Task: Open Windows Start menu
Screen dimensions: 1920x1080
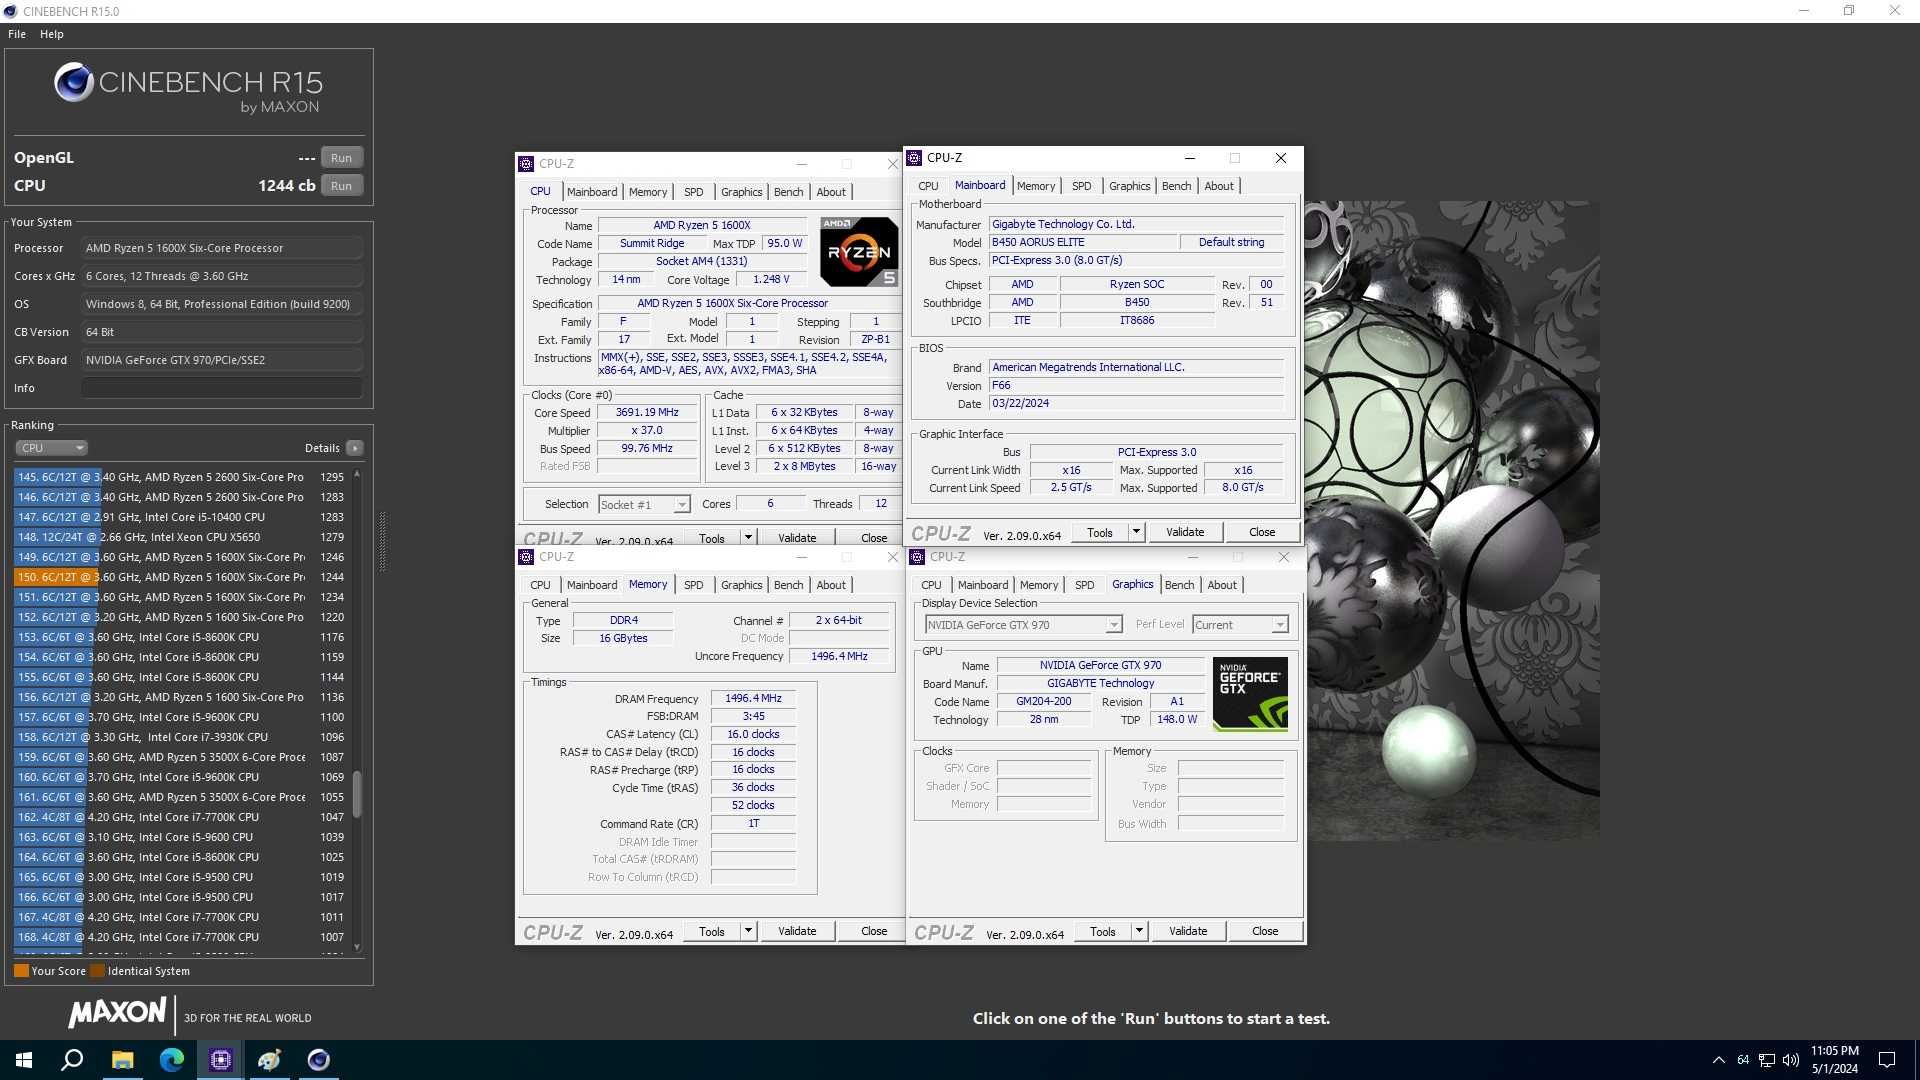Action: pyautogui.click(x=24, y=1060)
